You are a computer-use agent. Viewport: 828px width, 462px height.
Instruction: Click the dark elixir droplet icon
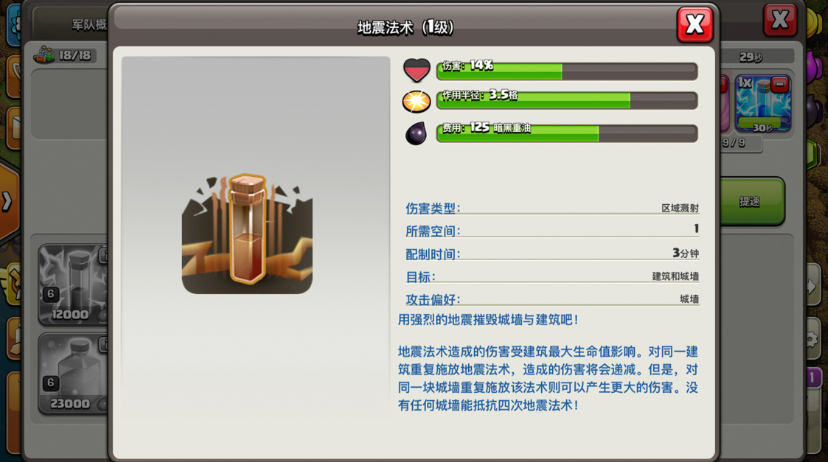(416, 134)
